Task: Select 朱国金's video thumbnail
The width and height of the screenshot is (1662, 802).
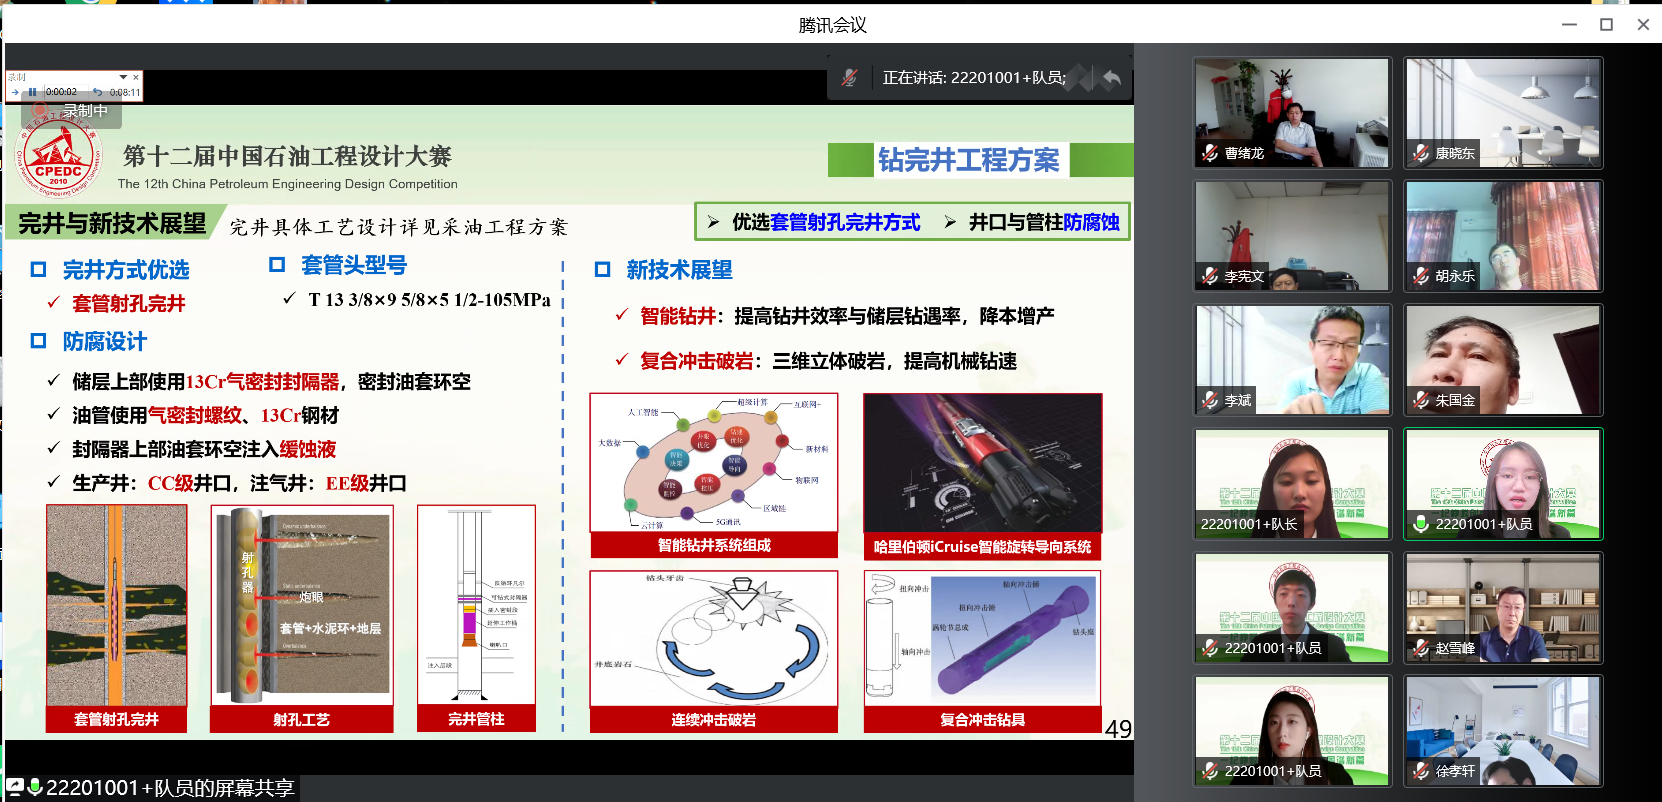Action: pos(1502,359)
